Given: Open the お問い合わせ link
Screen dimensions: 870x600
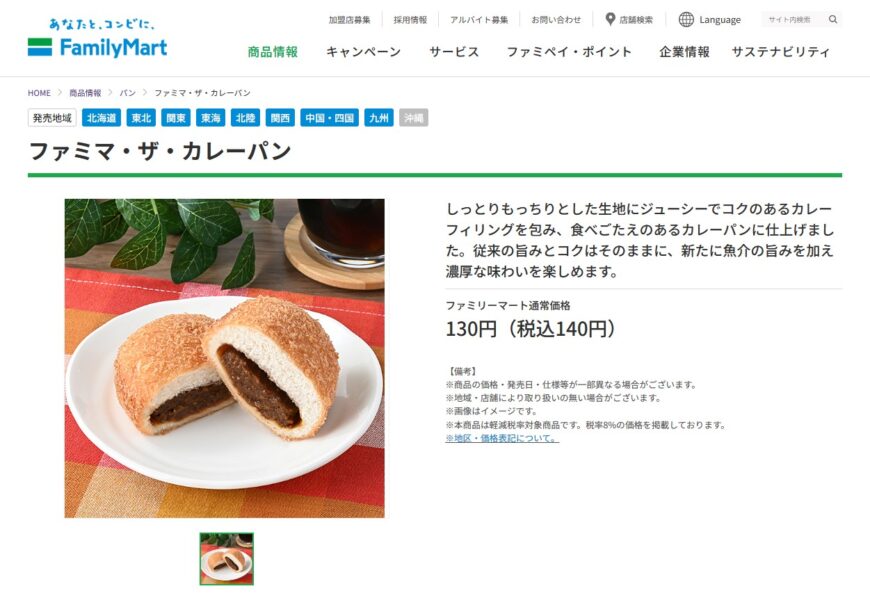Looking at the screenshot, I should pos(556,20).
